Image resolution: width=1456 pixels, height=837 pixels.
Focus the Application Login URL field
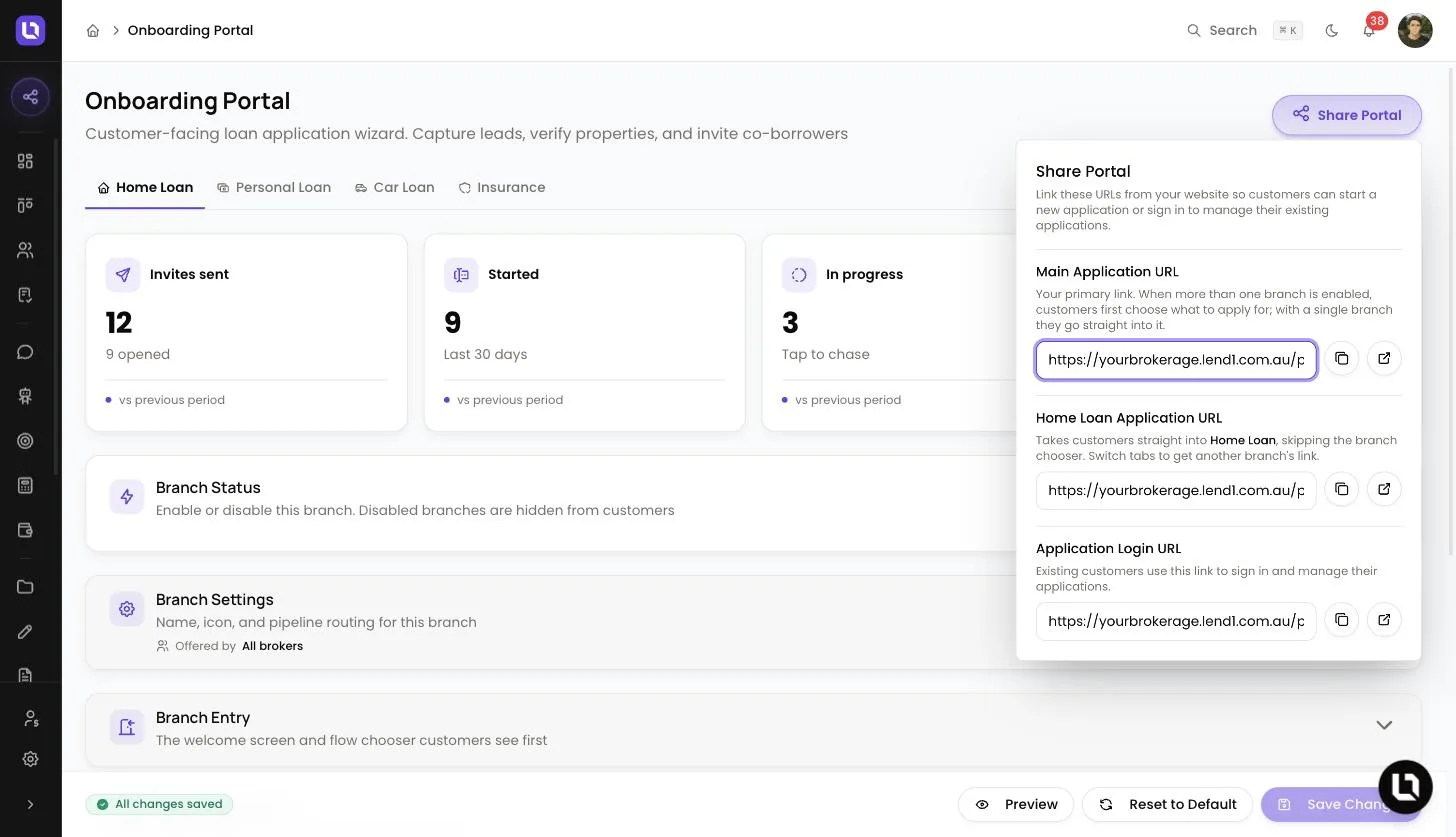point(1176,621)
